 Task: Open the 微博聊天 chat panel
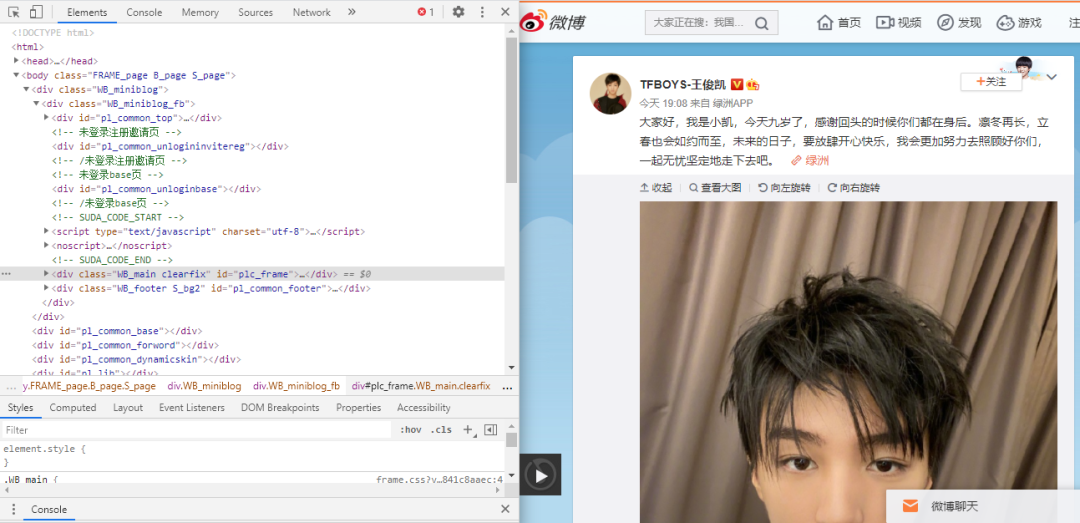tap(983, 506)
